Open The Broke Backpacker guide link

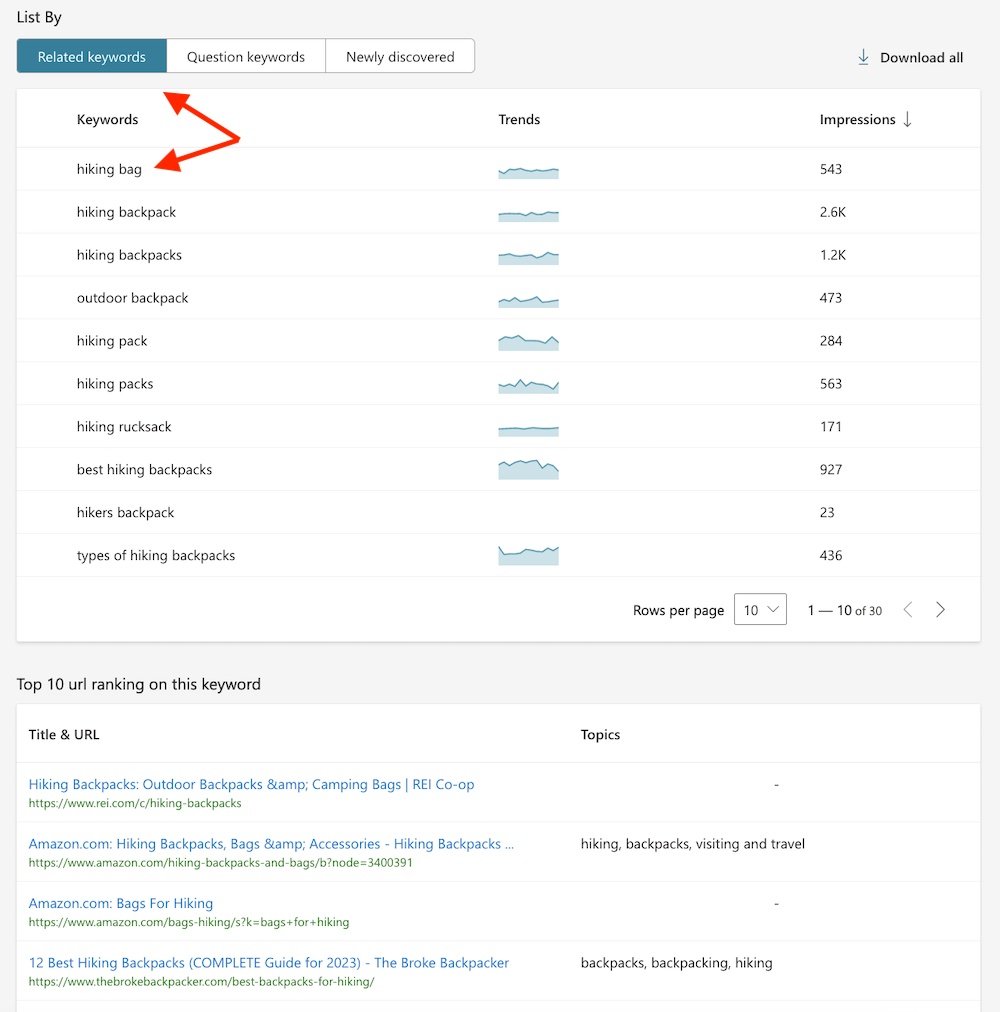coord(269,962)
